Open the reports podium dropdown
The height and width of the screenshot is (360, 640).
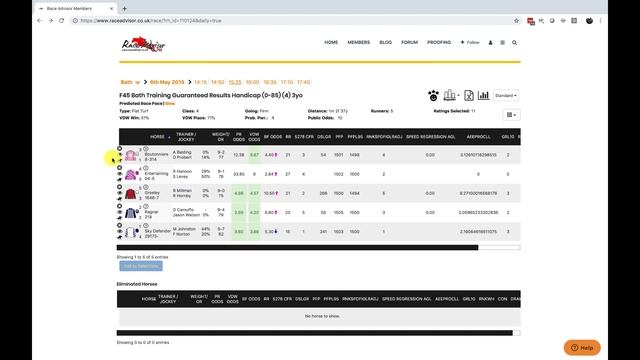[x=451, y=96]
